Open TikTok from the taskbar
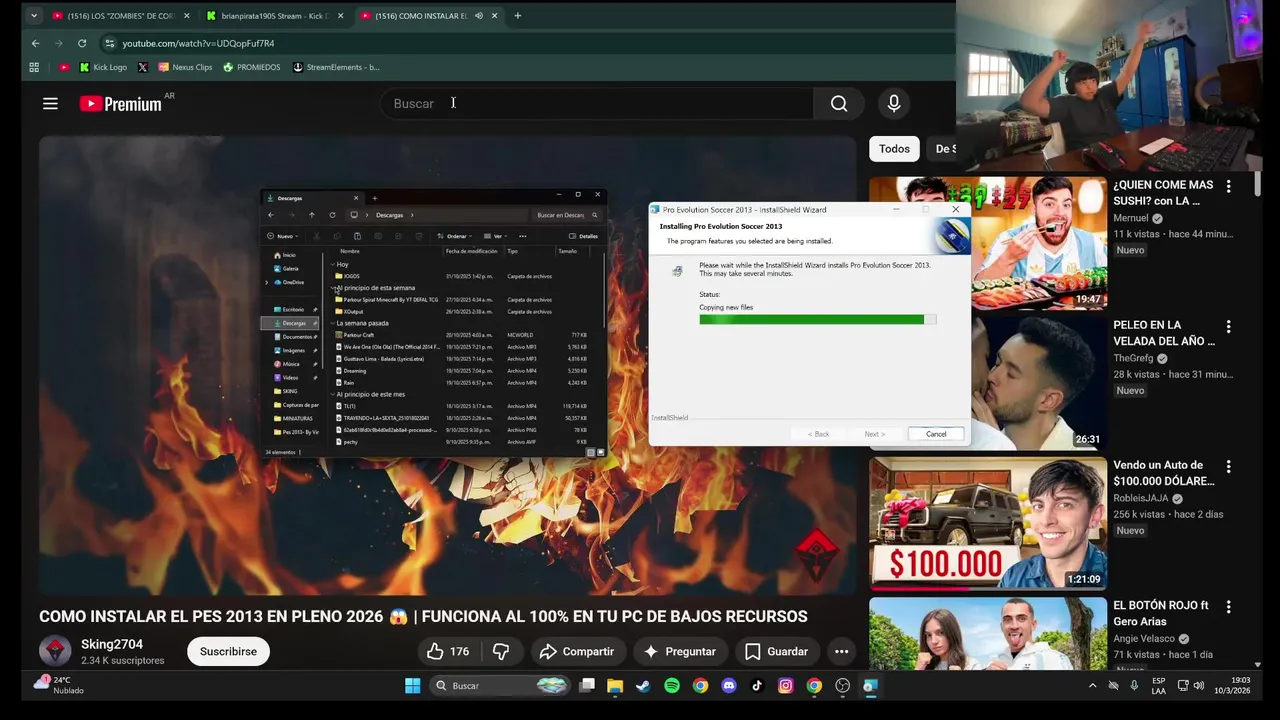The height and width of the screenshot is (720, 1280). (x=757, y=685)
